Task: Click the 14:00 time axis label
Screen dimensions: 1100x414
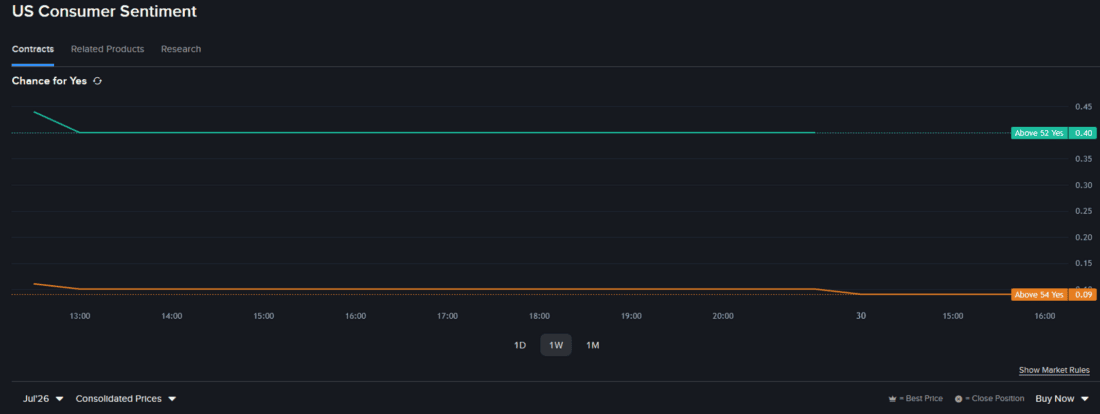Action: 171,316
